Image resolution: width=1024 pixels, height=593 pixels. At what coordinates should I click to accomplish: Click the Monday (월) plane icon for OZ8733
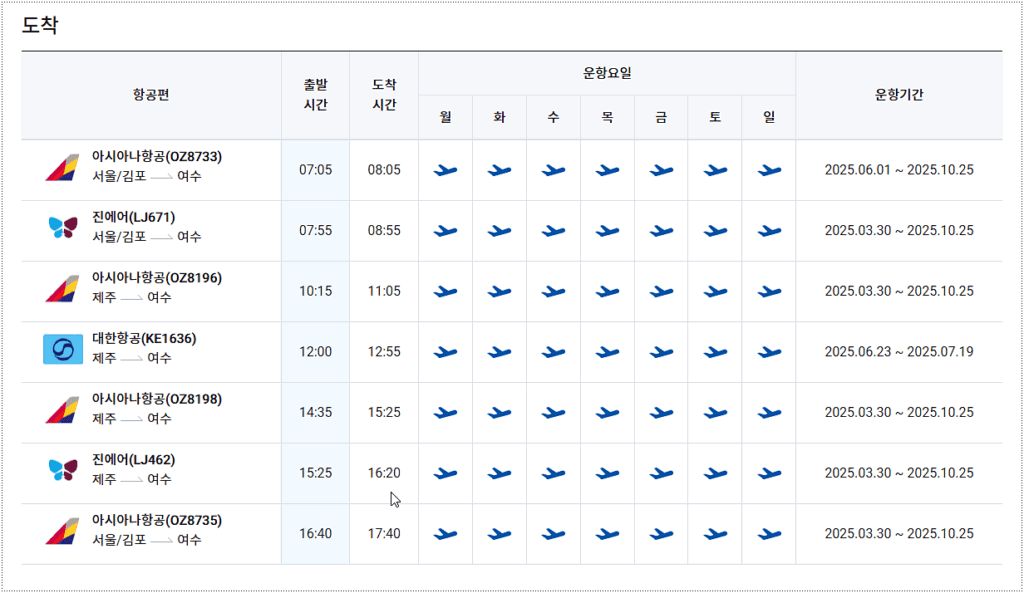tap(445, 170)
